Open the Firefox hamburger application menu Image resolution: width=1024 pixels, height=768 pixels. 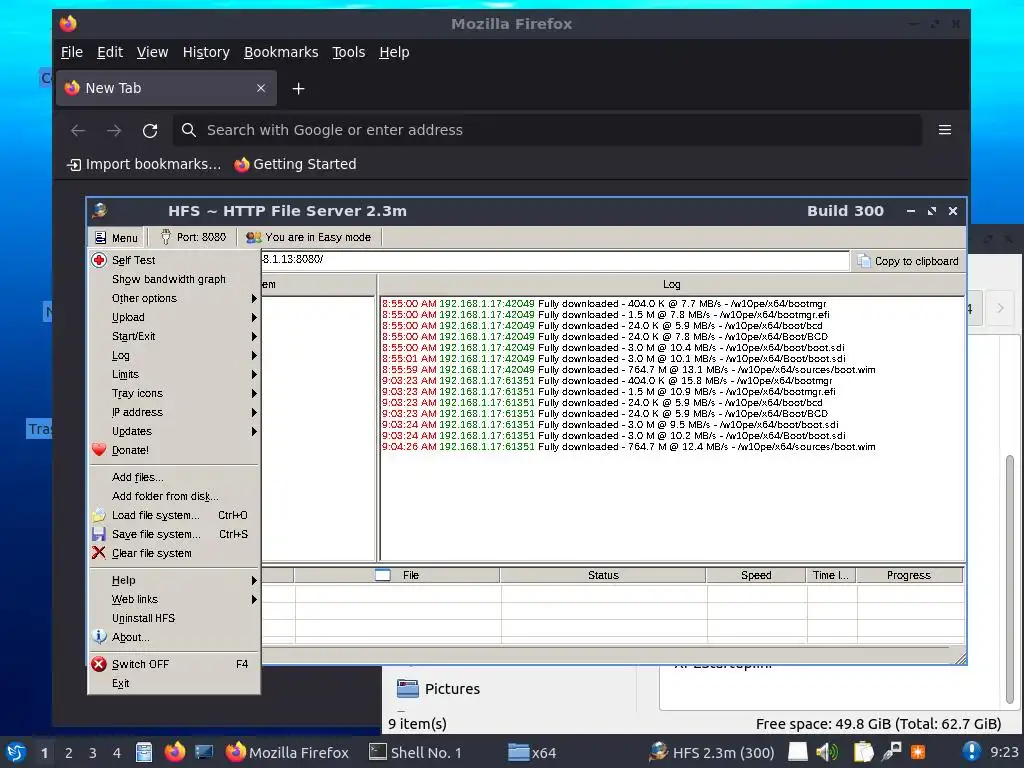point(944,130)
